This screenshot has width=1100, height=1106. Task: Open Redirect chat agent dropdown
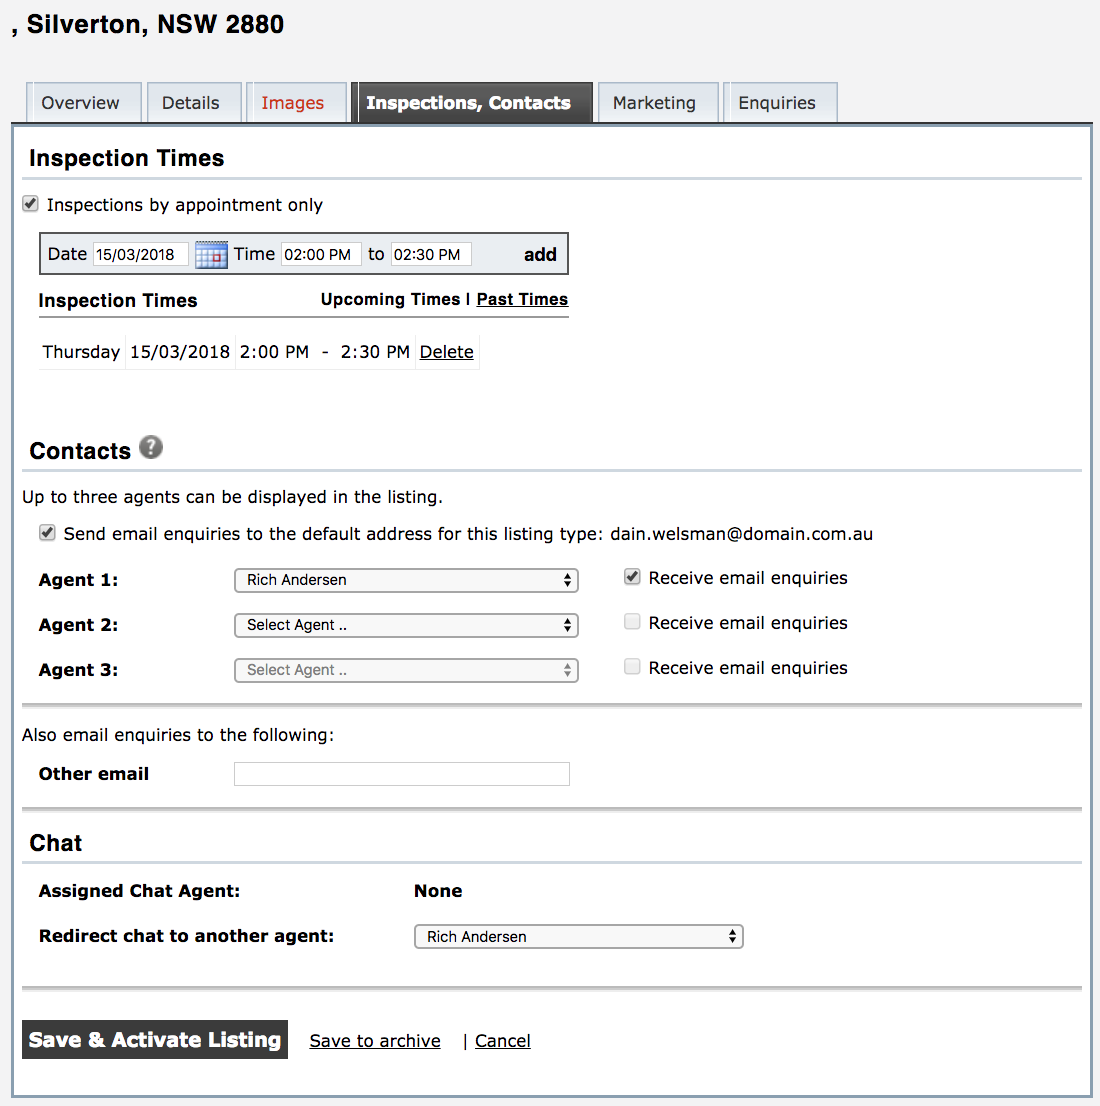578,937
